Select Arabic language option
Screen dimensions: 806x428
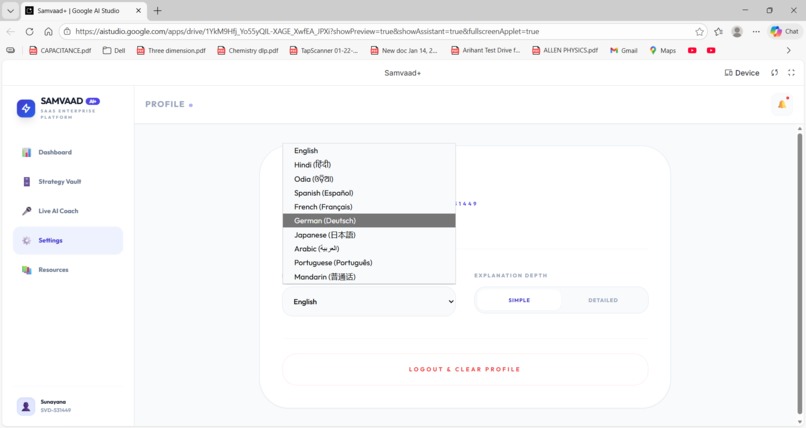coord(369,249)
